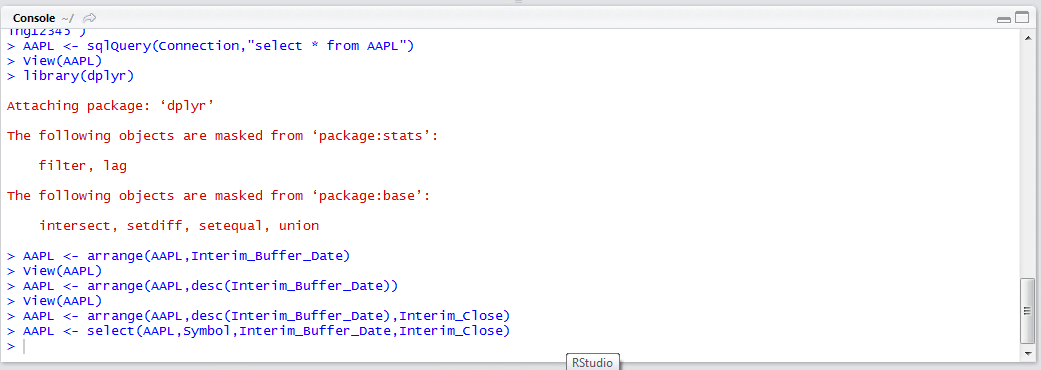Click "intersect, setdiff, setequal, union" text
This screenshot has width=1041, height=370.
point(179,225)
